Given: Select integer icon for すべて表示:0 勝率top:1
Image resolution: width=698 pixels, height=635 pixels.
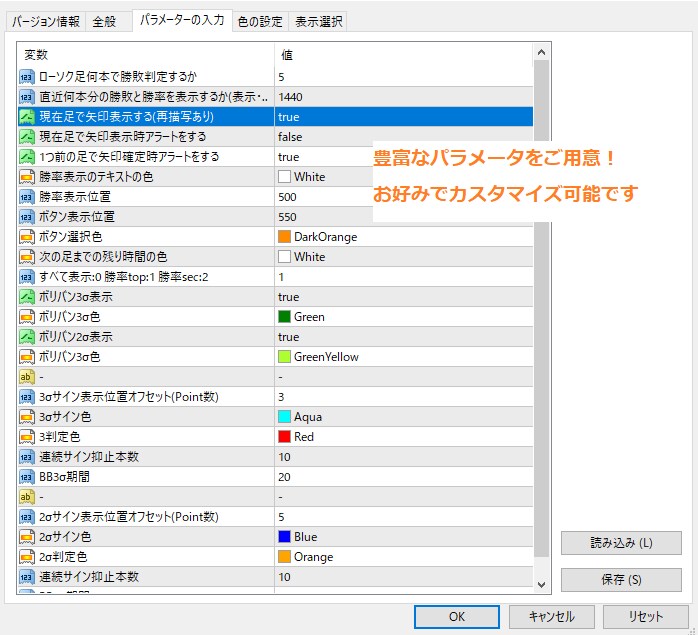Looking at the screenshot, I should [27, 277].
